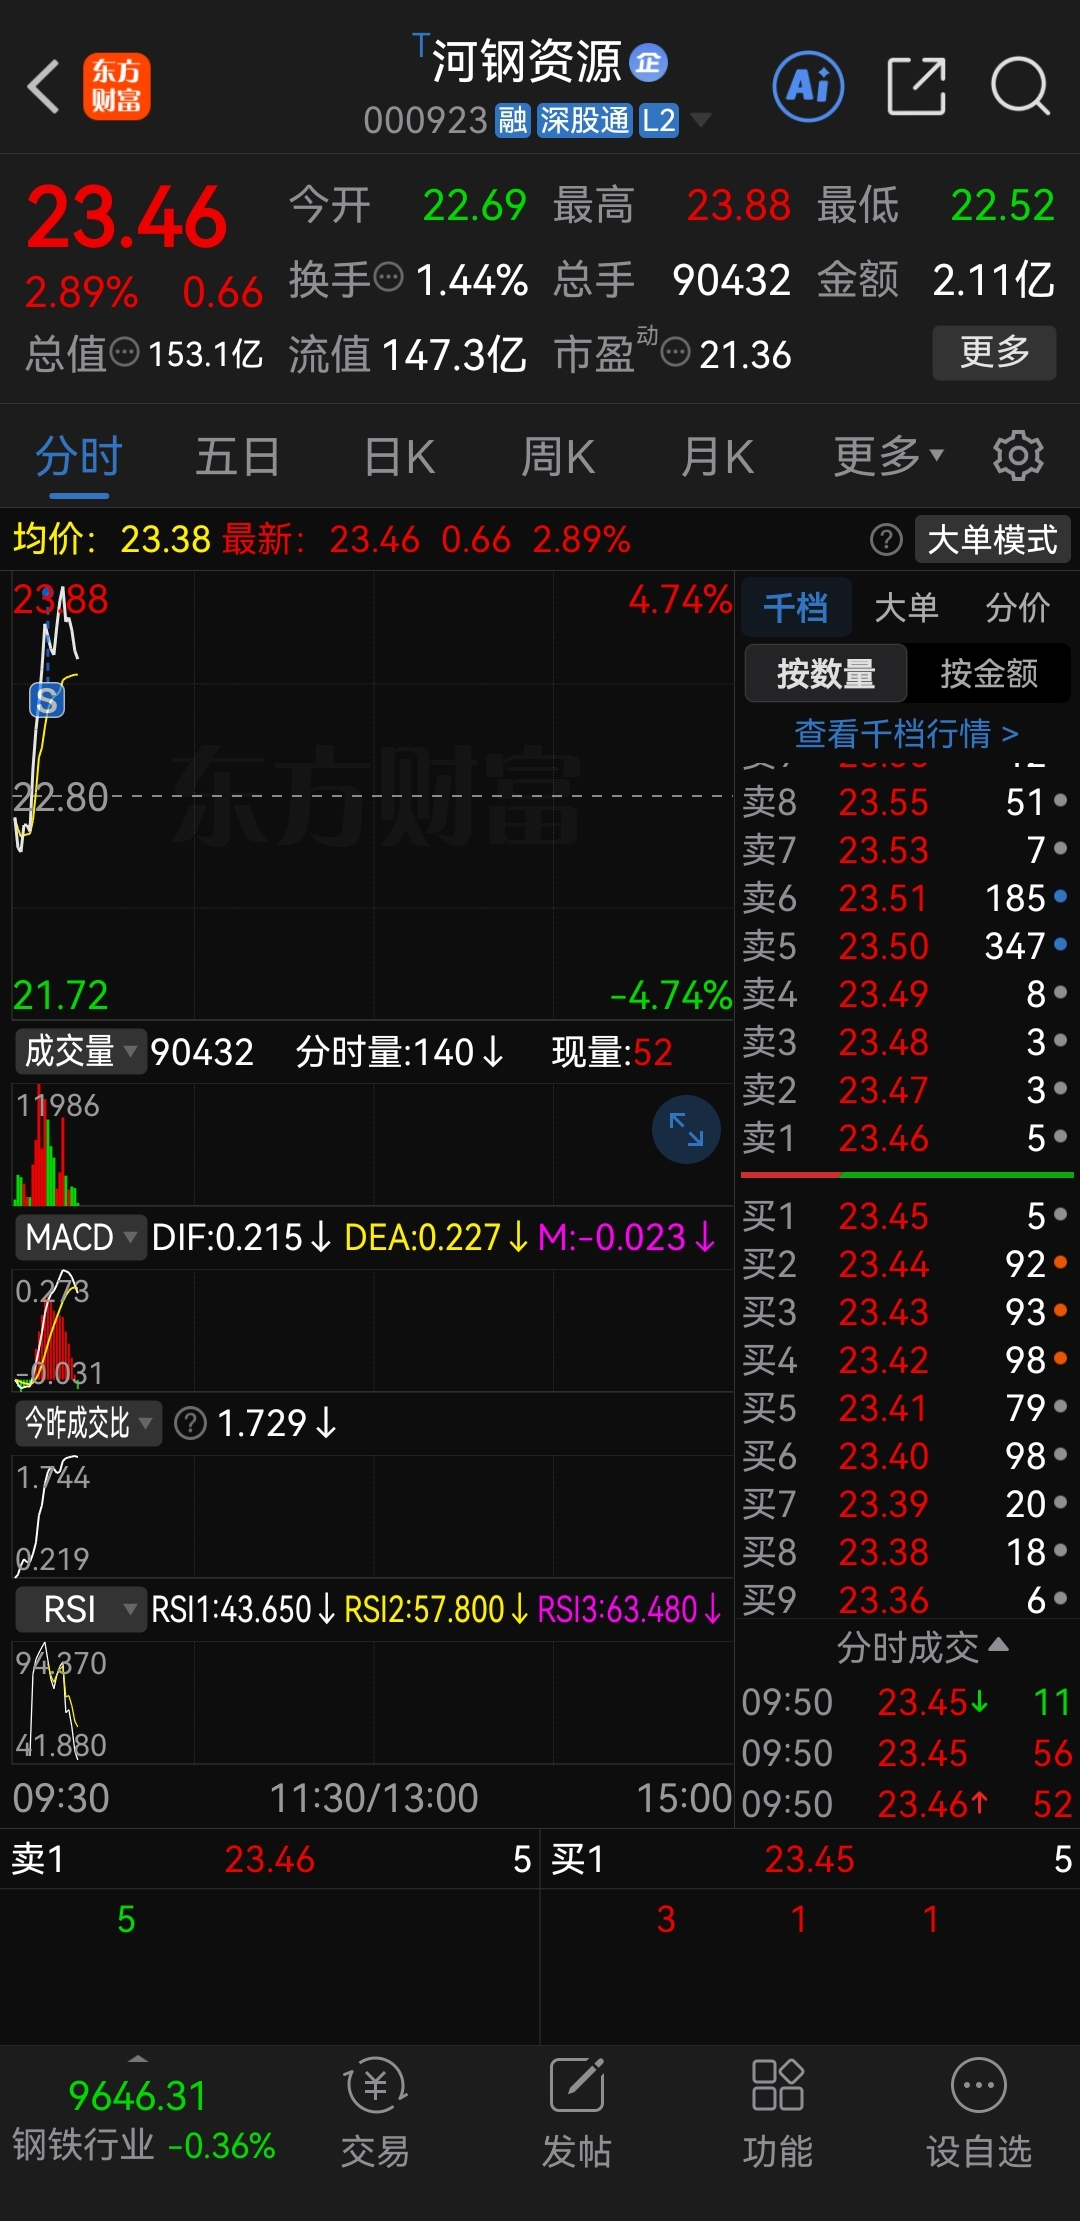Image resolution: width=1080 pixels, height=2221 pixels.
Task: Tap the blue S marker on chart
Action: click(47, 700)
